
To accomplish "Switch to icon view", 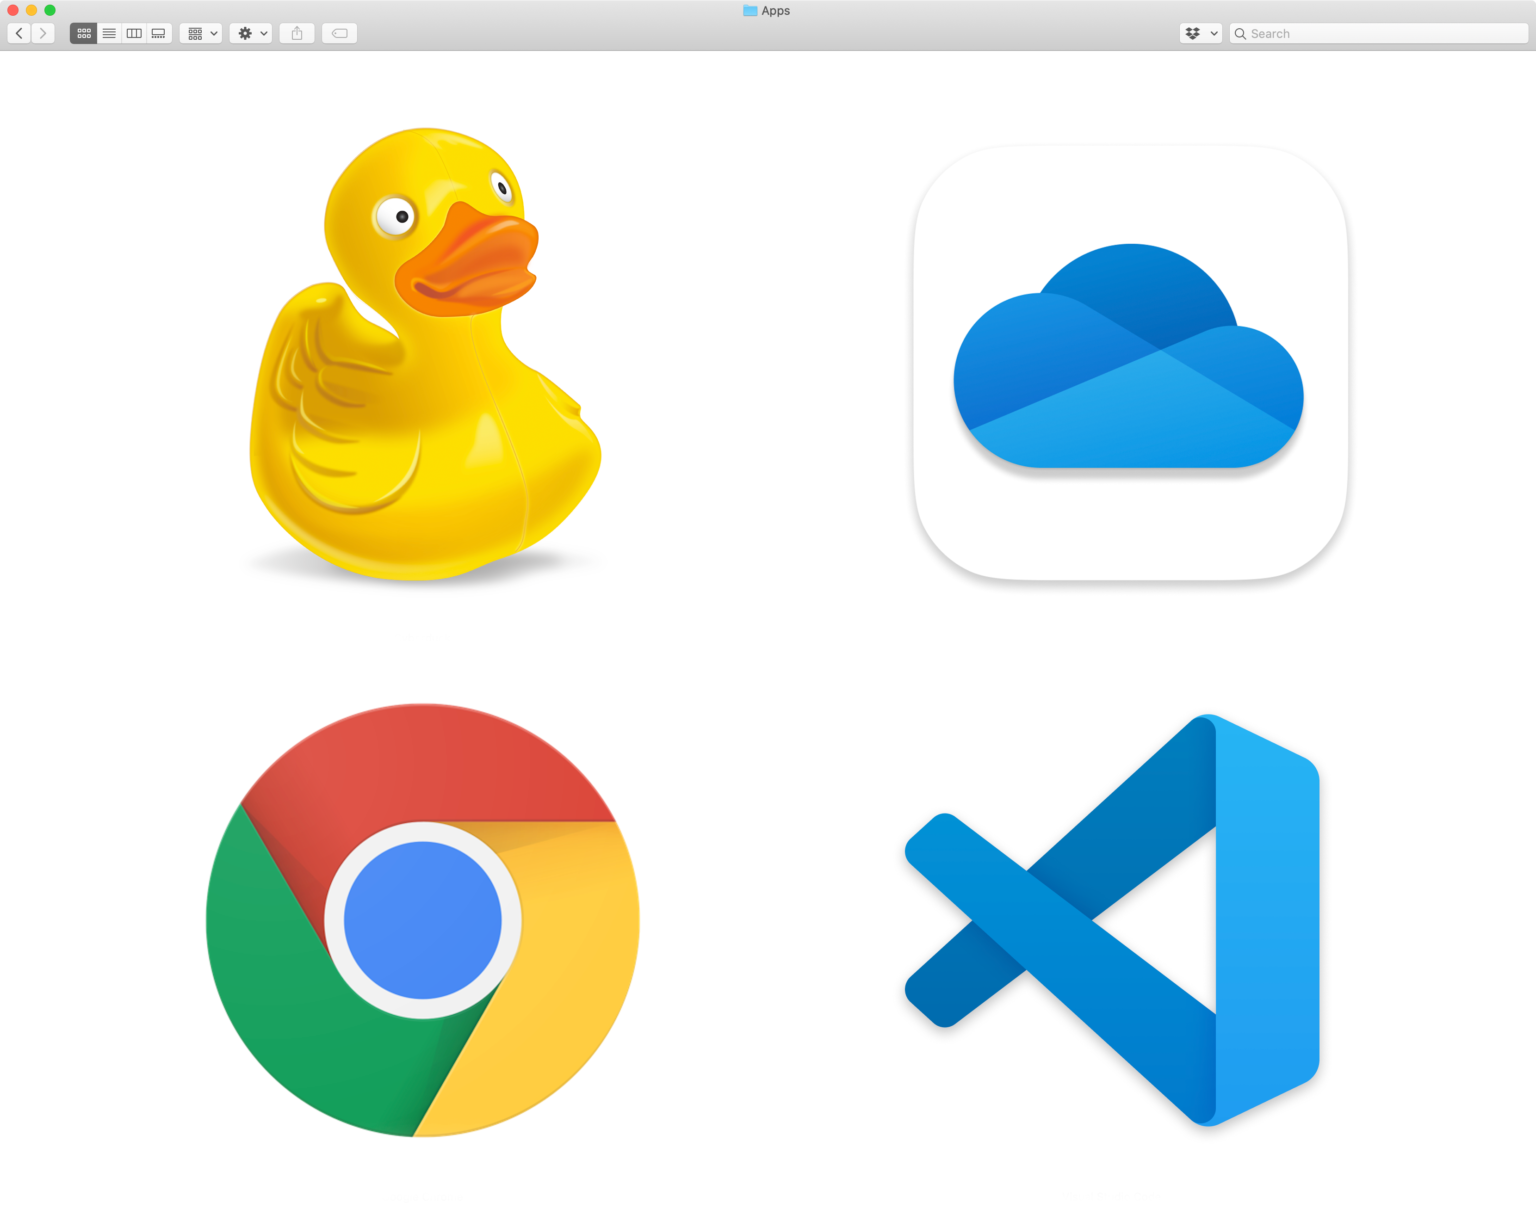I will [x=83, y=33].
